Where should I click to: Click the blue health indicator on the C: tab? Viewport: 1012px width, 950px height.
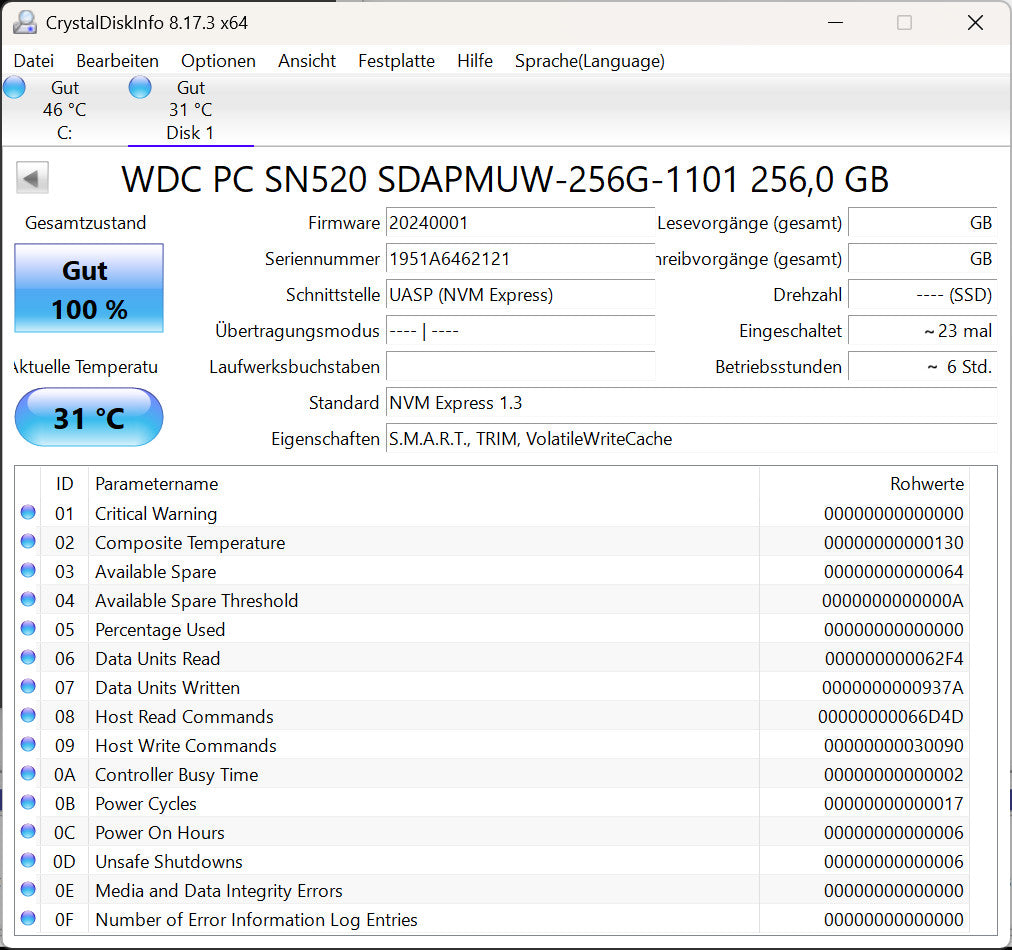pos(14,87)
